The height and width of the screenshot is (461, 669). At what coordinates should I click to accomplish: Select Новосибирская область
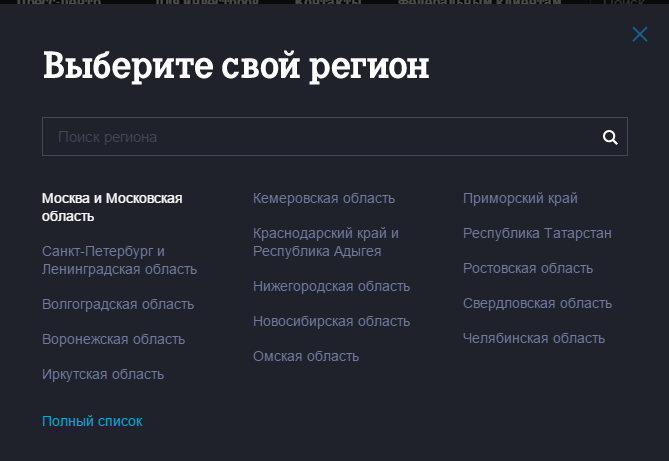(x=332, y=321)
